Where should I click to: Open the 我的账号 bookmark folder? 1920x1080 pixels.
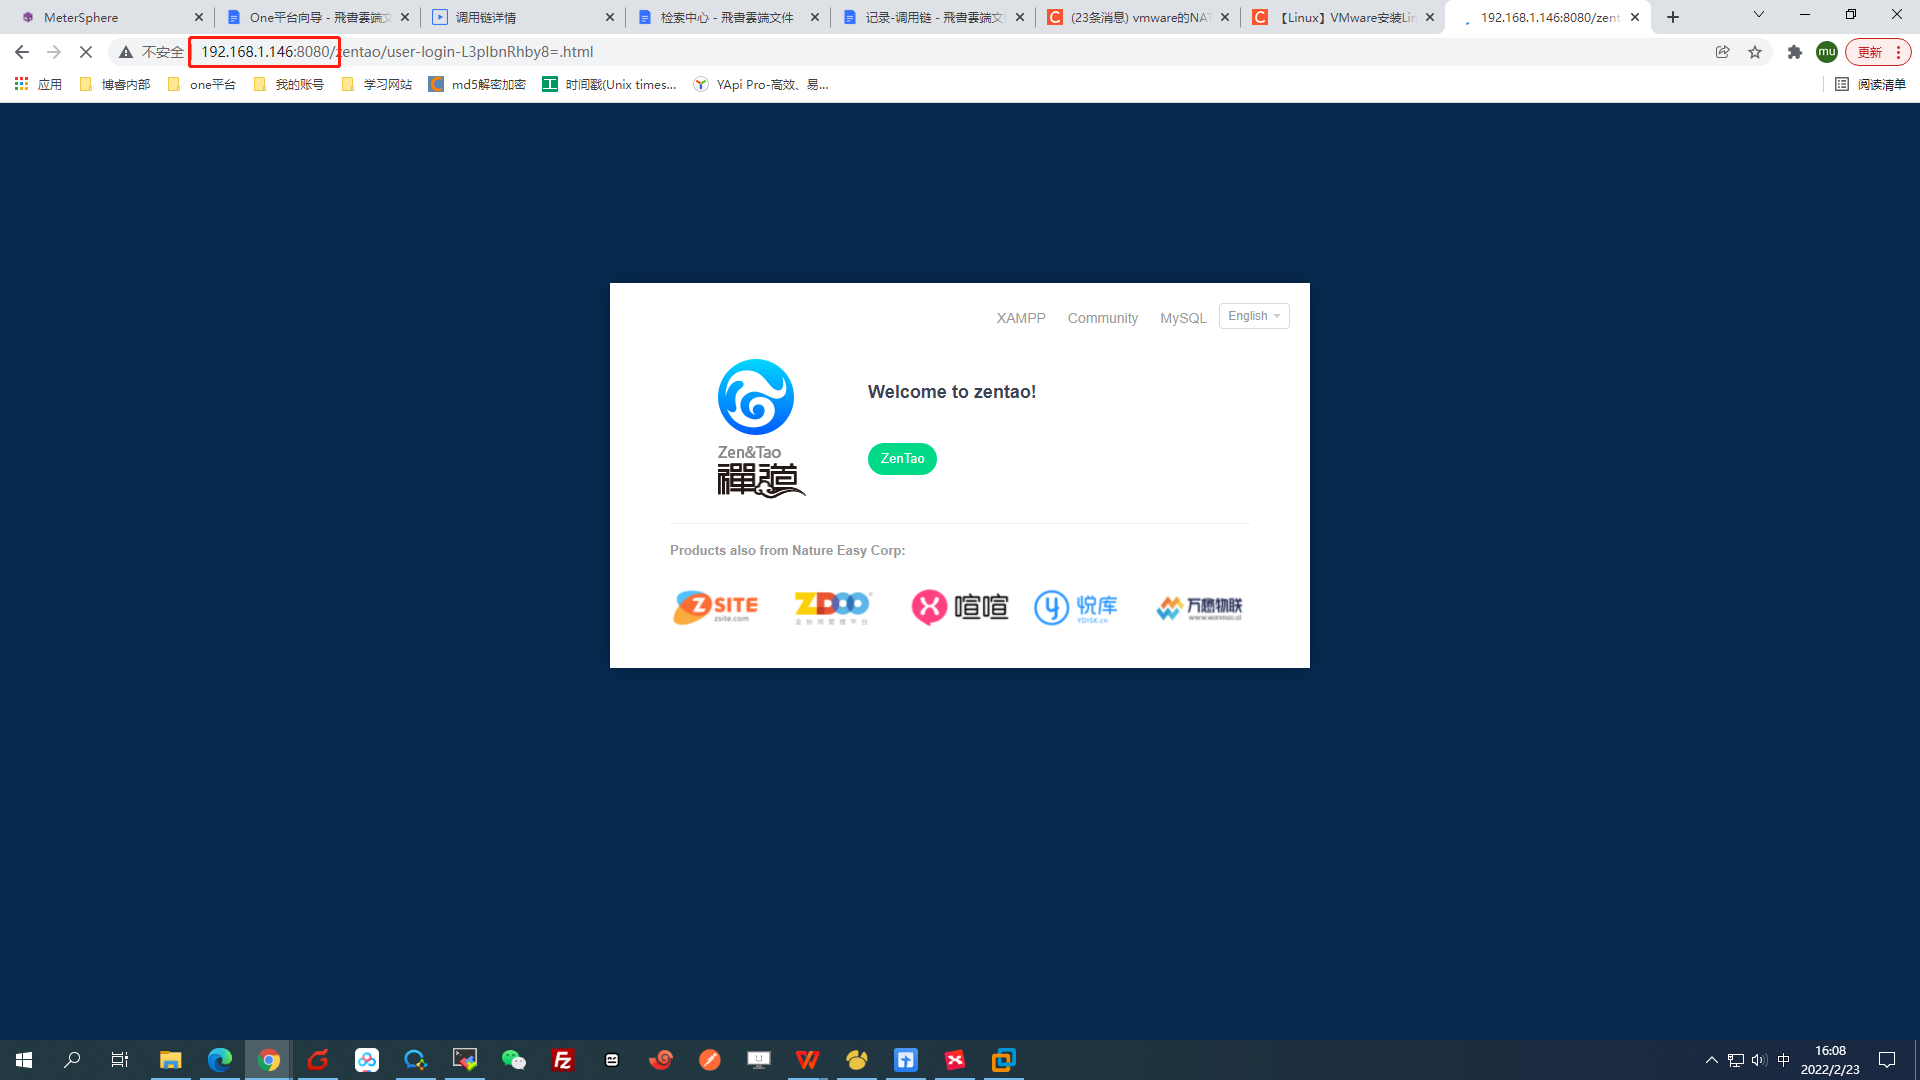coord(289,85)
